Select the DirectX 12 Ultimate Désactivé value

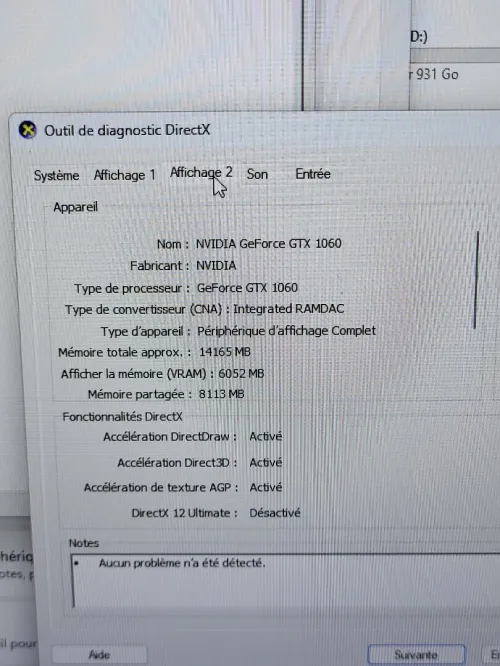point(275,513)
